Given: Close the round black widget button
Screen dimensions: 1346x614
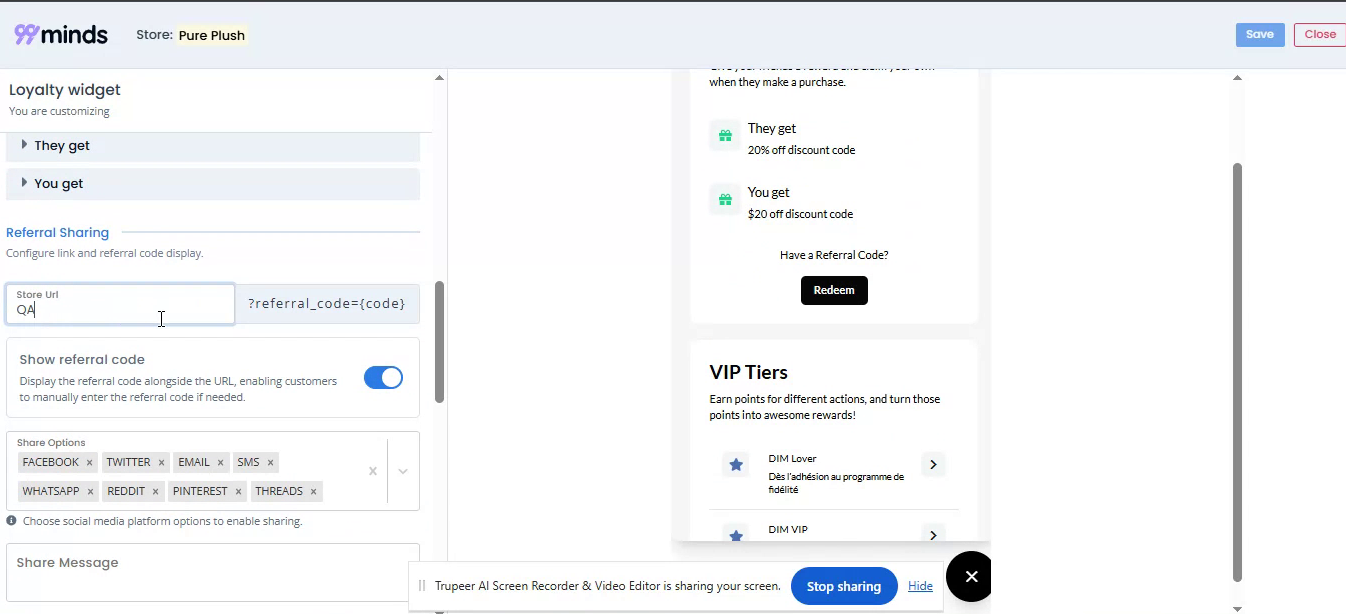Looking at the screenshot, I should point(970,576).
